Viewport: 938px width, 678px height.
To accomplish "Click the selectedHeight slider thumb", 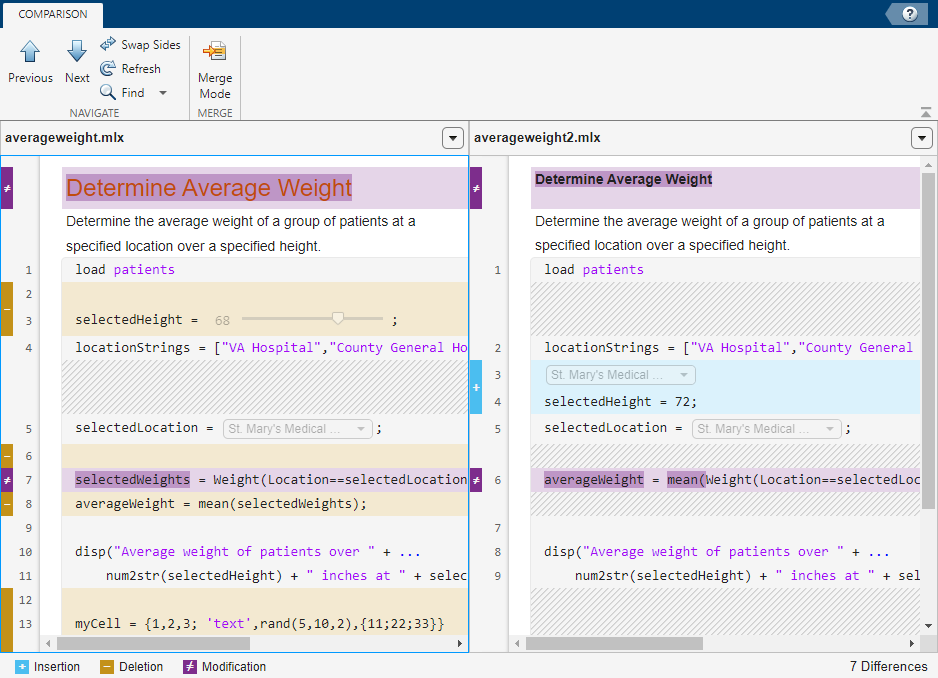I will point(338,318).
